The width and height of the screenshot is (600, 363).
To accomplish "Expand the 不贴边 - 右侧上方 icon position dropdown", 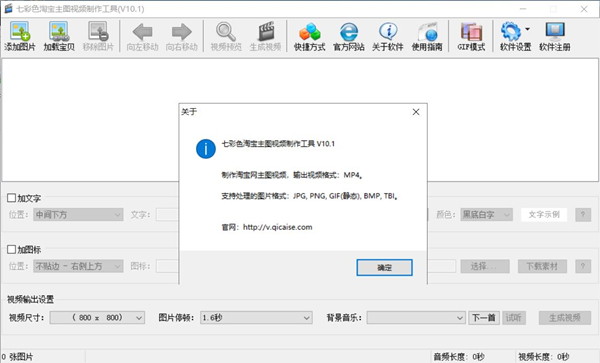I will [78, 266].
